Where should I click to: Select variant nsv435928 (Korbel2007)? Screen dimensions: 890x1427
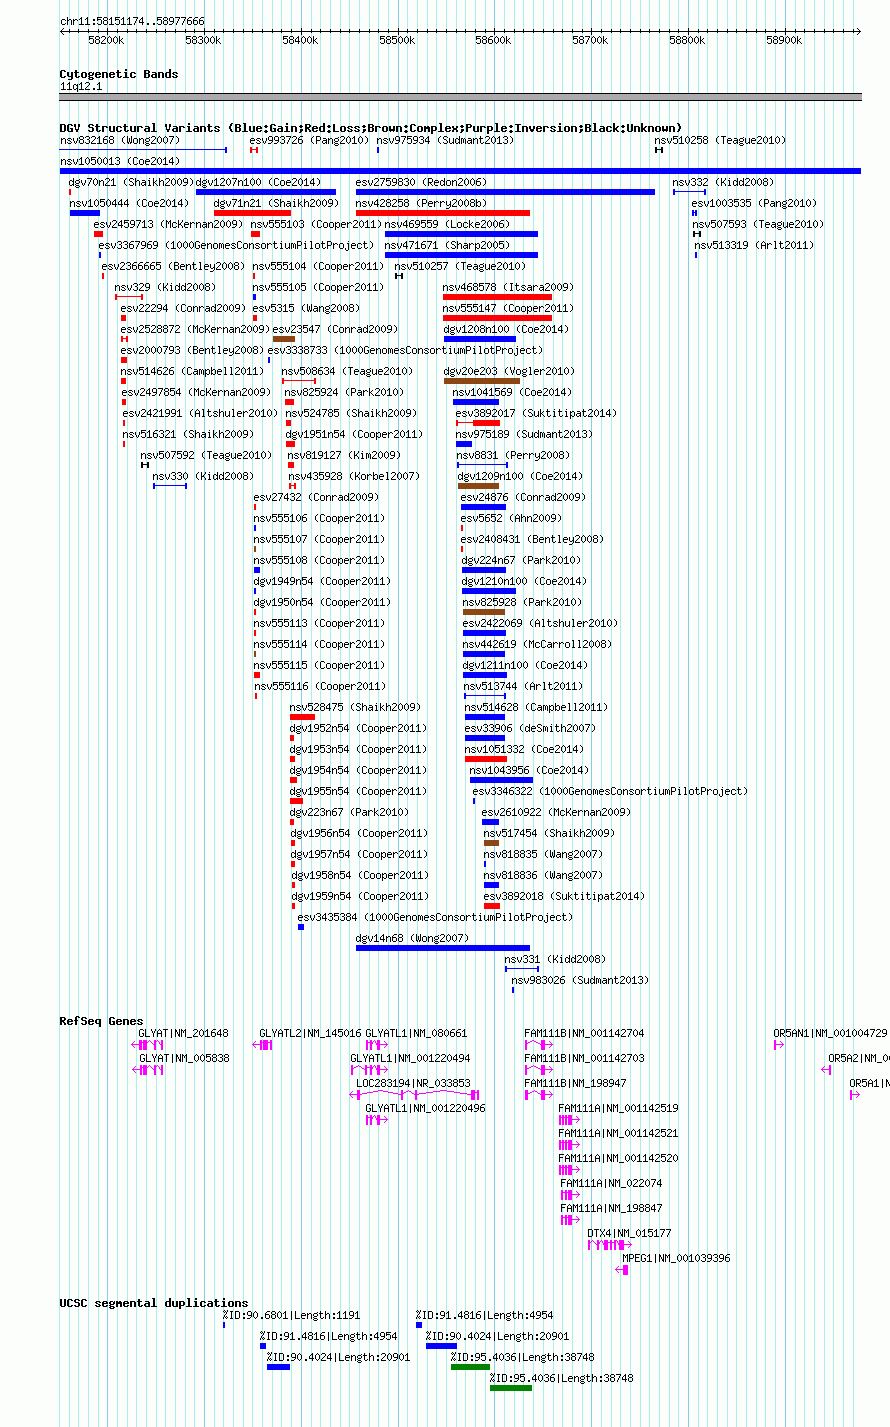[x=354, y=477]
